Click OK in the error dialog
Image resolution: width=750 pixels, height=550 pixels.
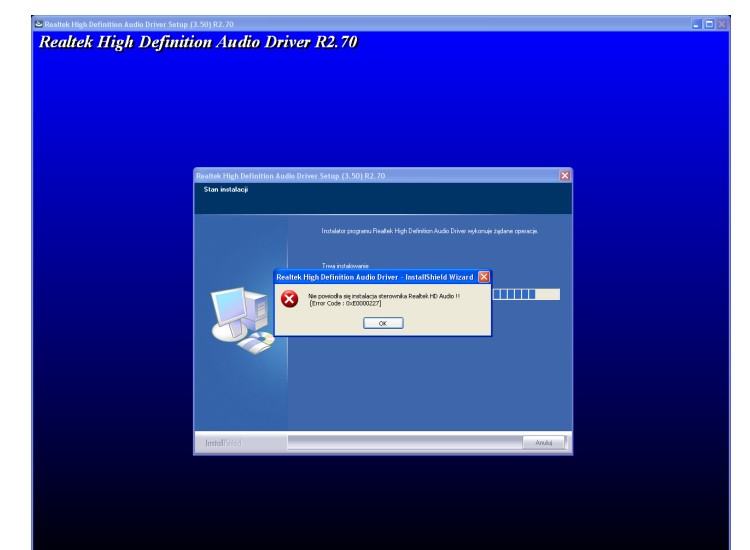tap(383, 323)
